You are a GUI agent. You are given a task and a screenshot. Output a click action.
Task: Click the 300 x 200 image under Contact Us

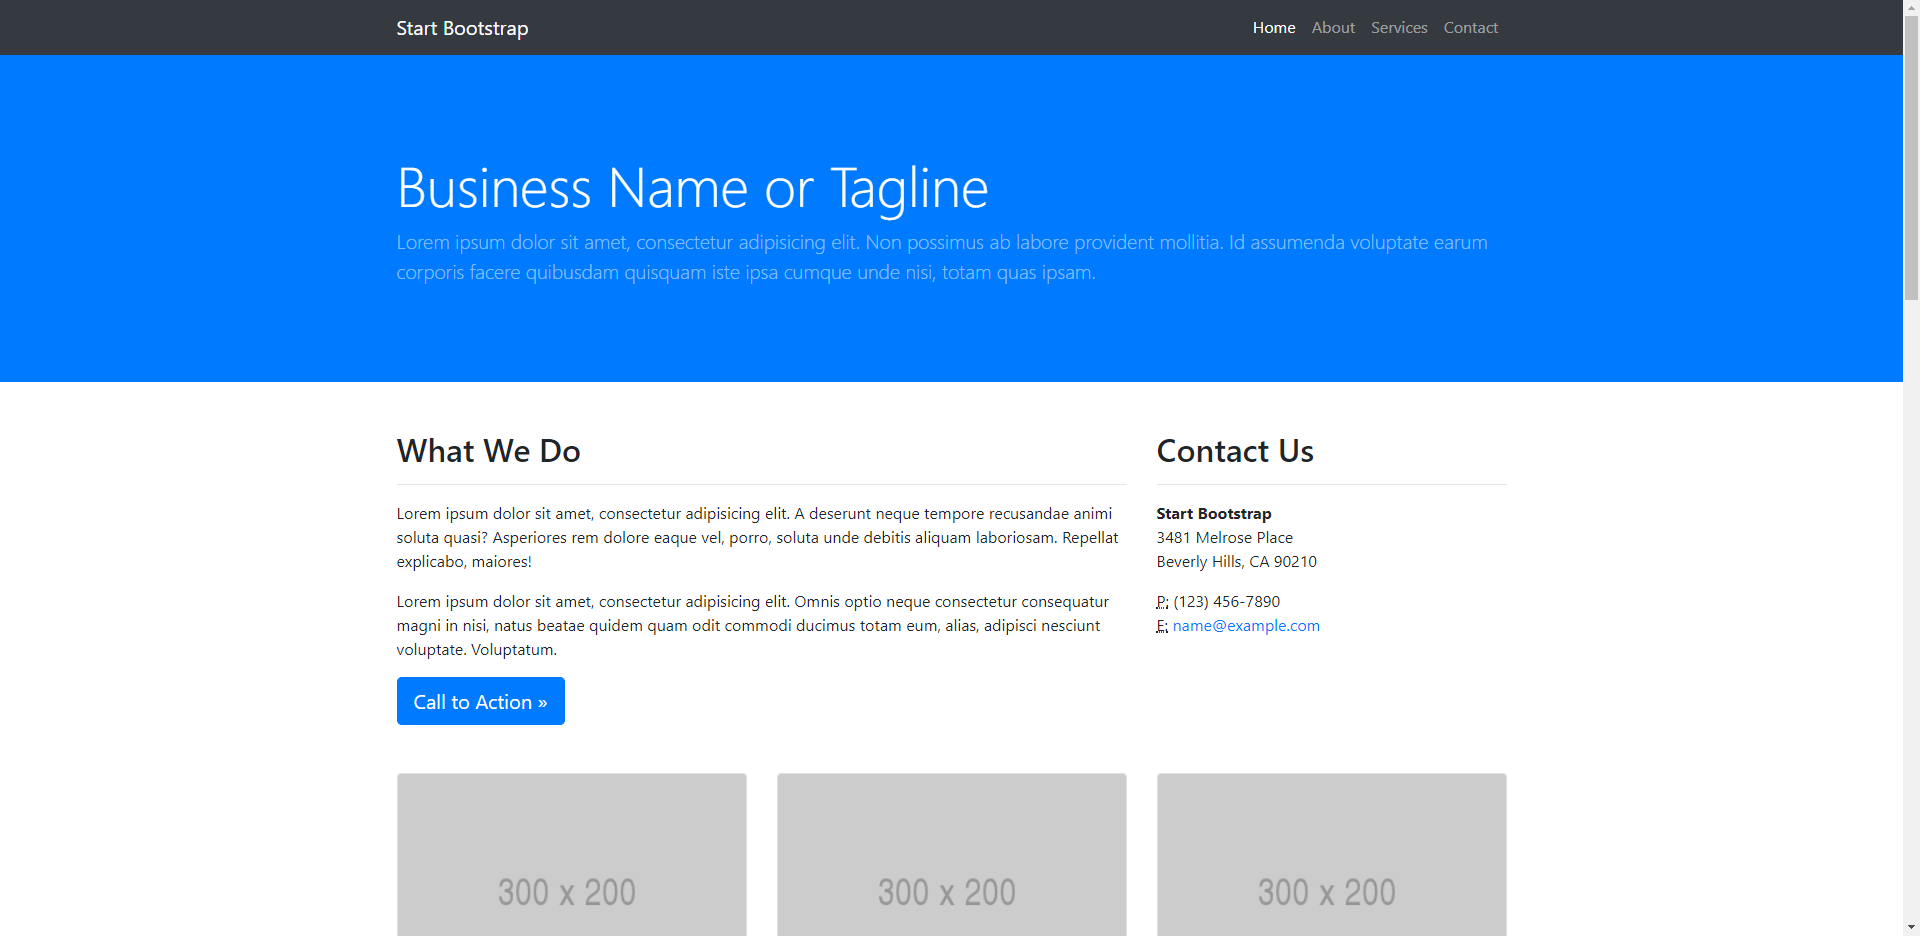click(x=1332, y=855)
